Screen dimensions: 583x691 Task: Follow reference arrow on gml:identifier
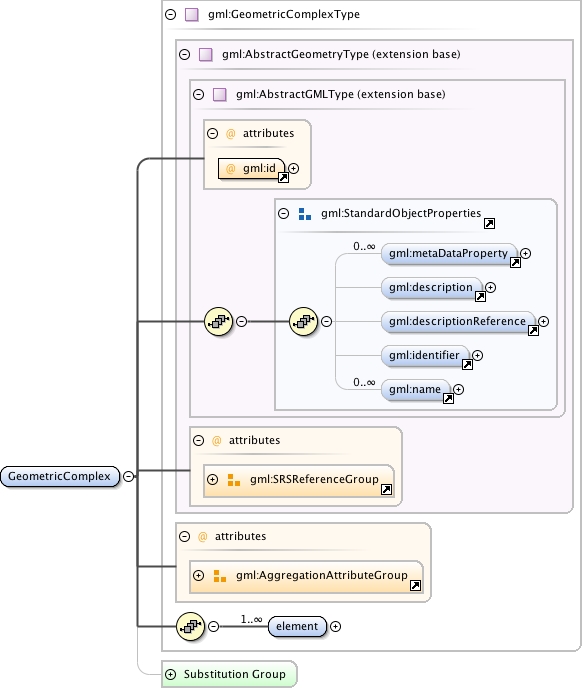coord(467,364)
